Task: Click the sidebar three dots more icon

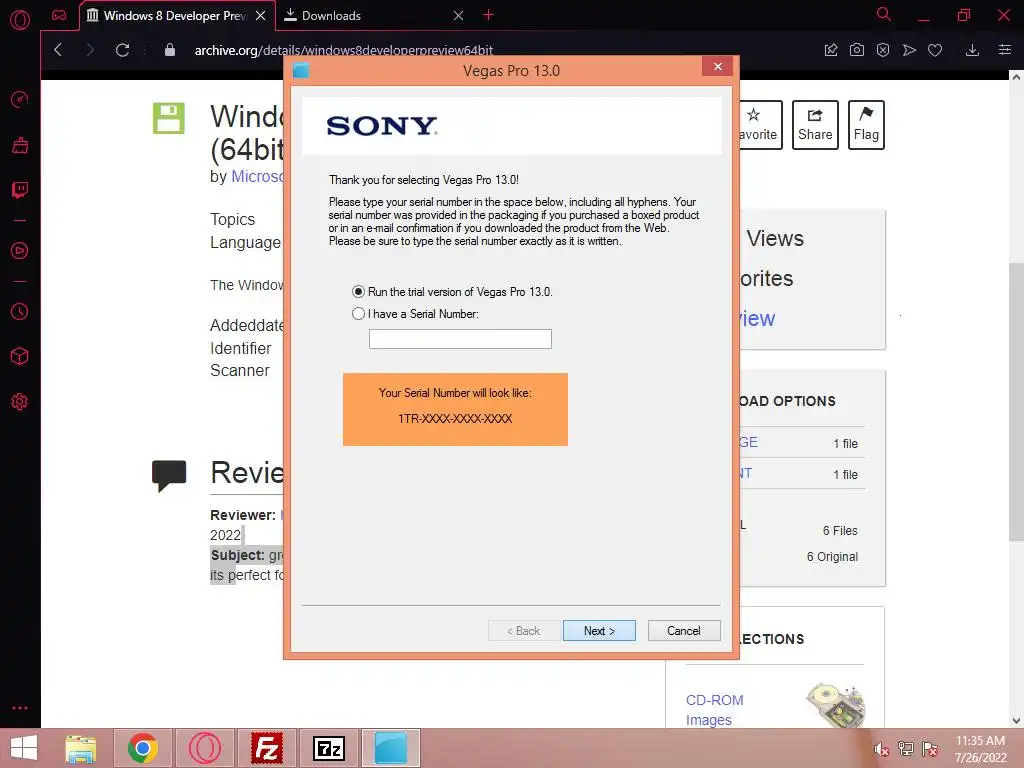Action: click(x=20, y=708)
